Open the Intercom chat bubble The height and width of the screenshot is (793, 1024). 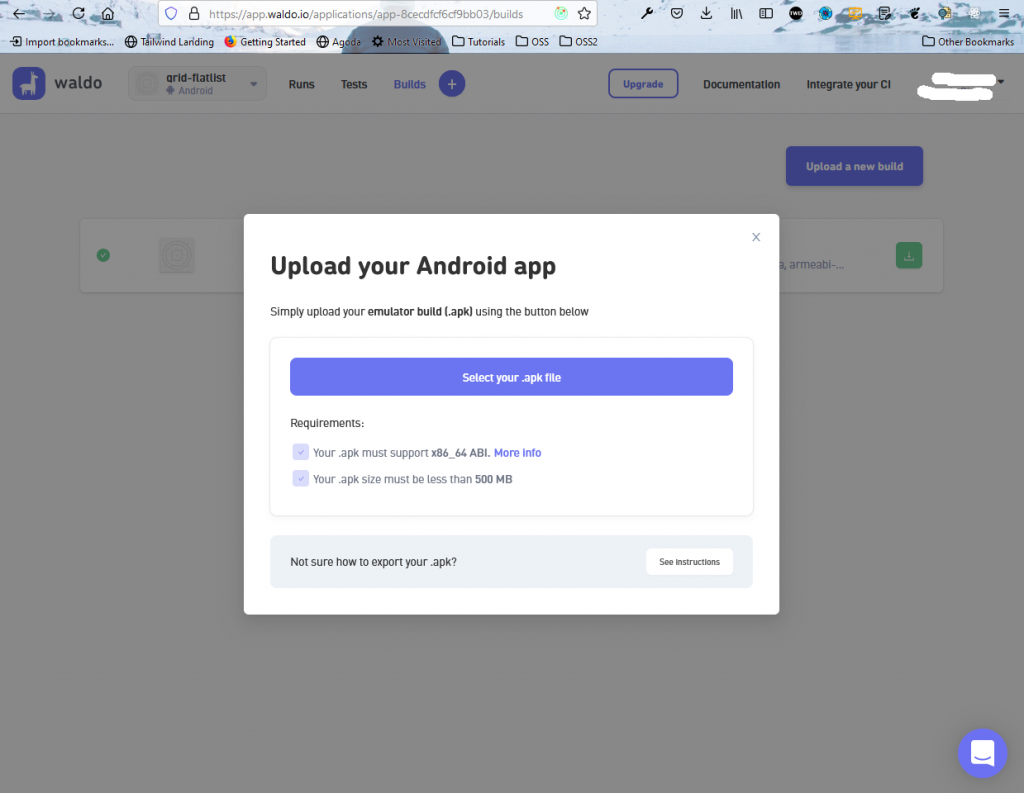[x=983, y=753]
